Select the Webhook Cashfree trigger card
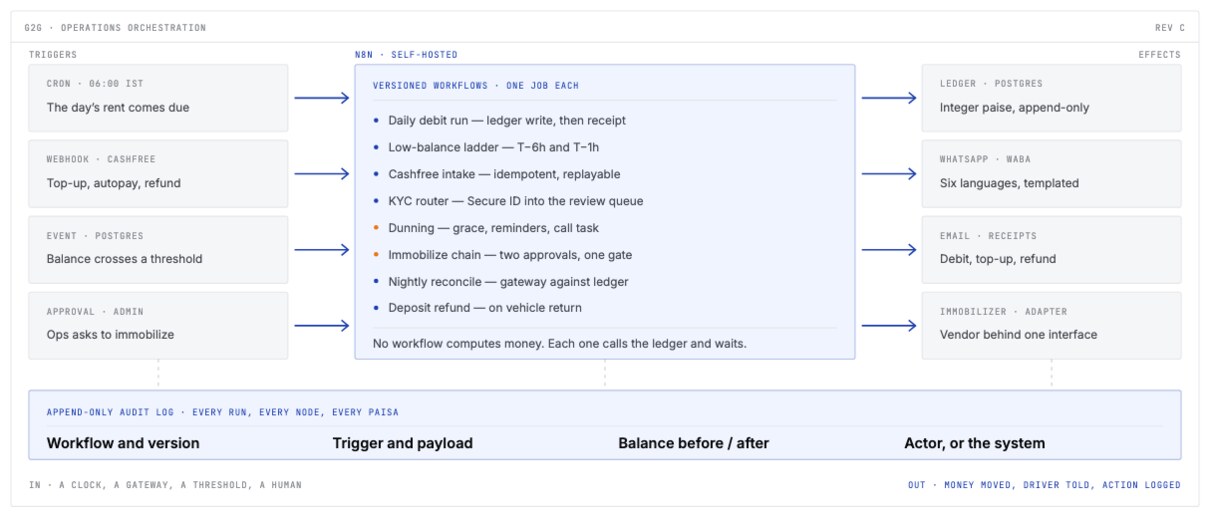This screenshot has height=517, width=1210. (x=158, y=173)
